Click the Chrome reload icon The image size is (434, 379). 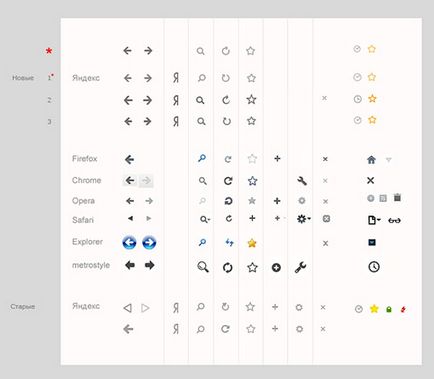(x=228, y=181)
